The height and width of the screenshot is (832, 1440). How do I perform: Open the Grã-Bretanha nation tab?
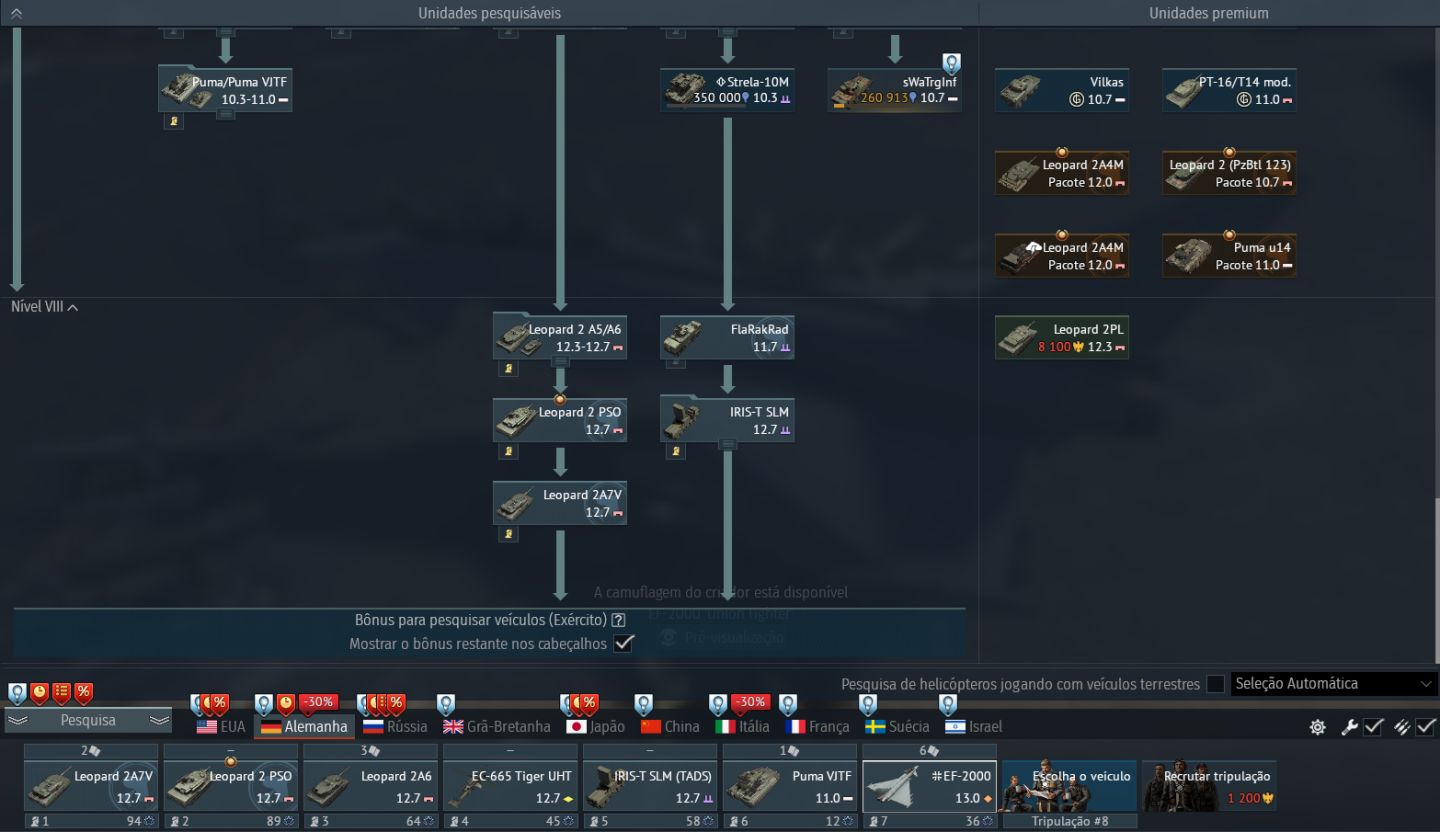point(497,727)
